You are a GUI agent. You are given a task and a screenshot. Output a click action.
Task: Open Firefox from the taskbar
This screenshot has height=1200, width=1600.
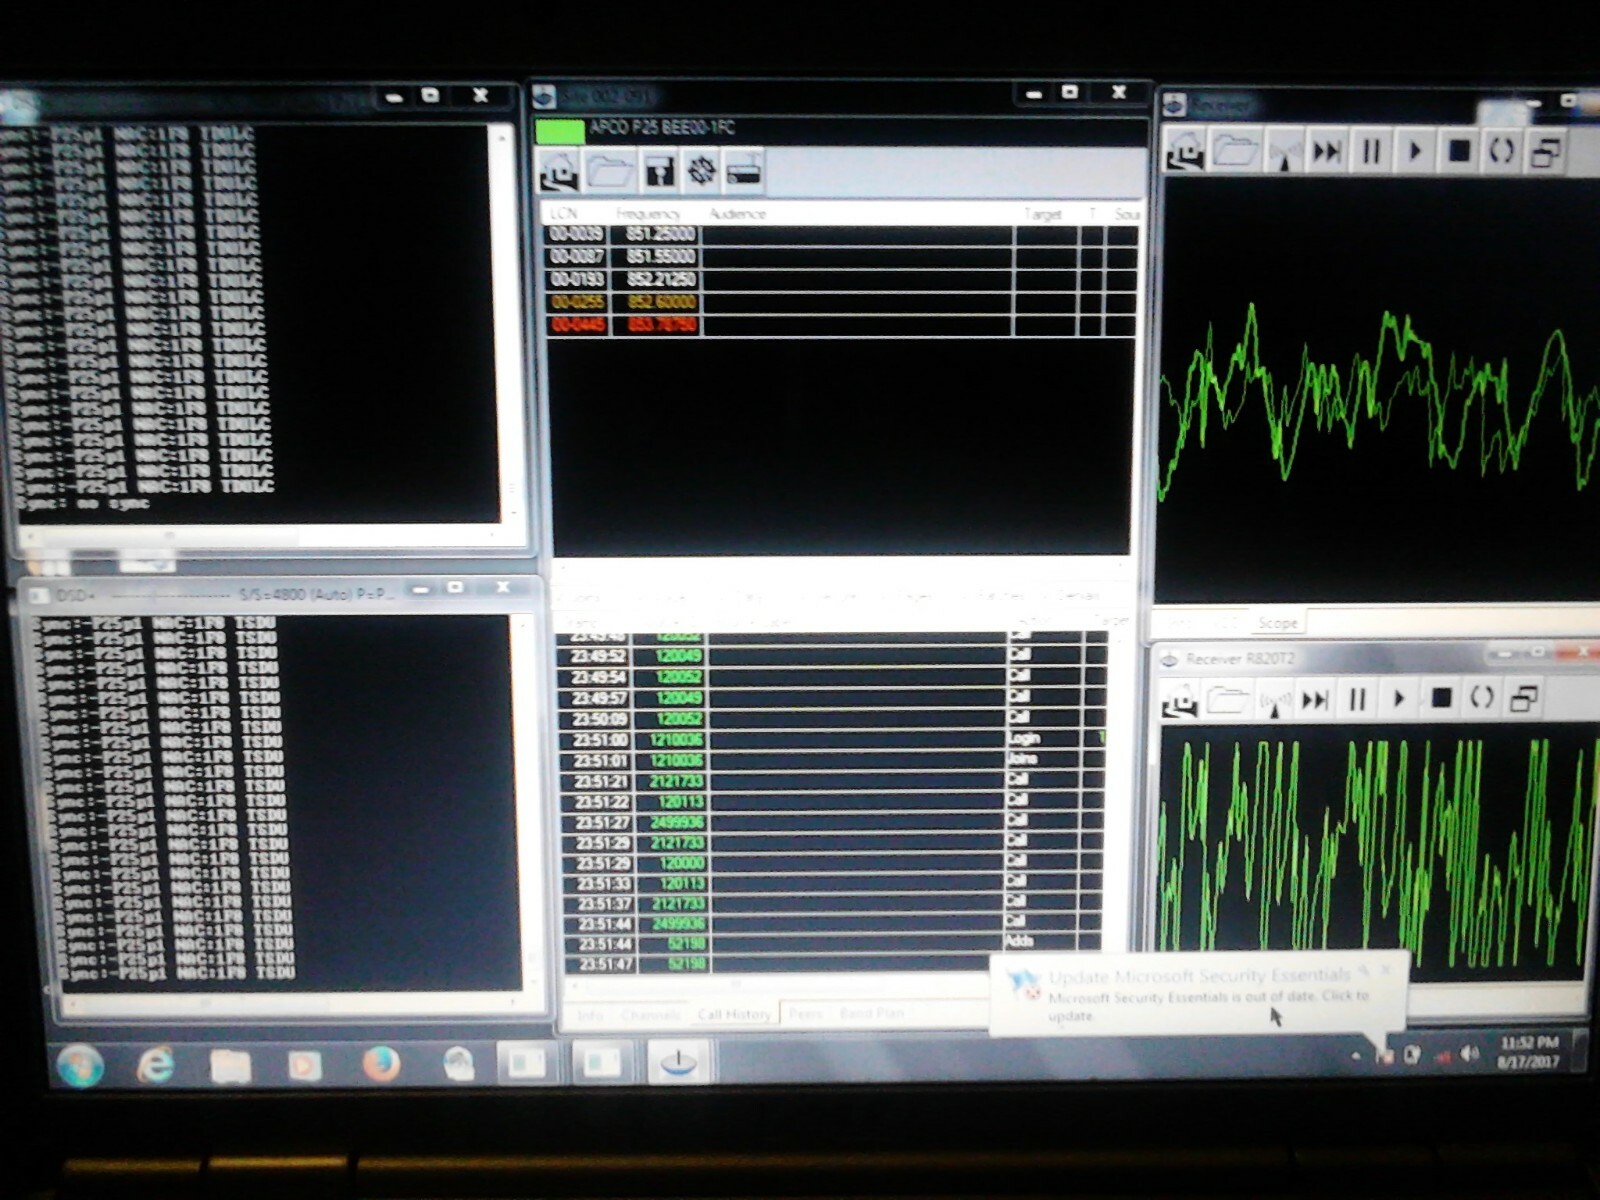[381, 1065]
